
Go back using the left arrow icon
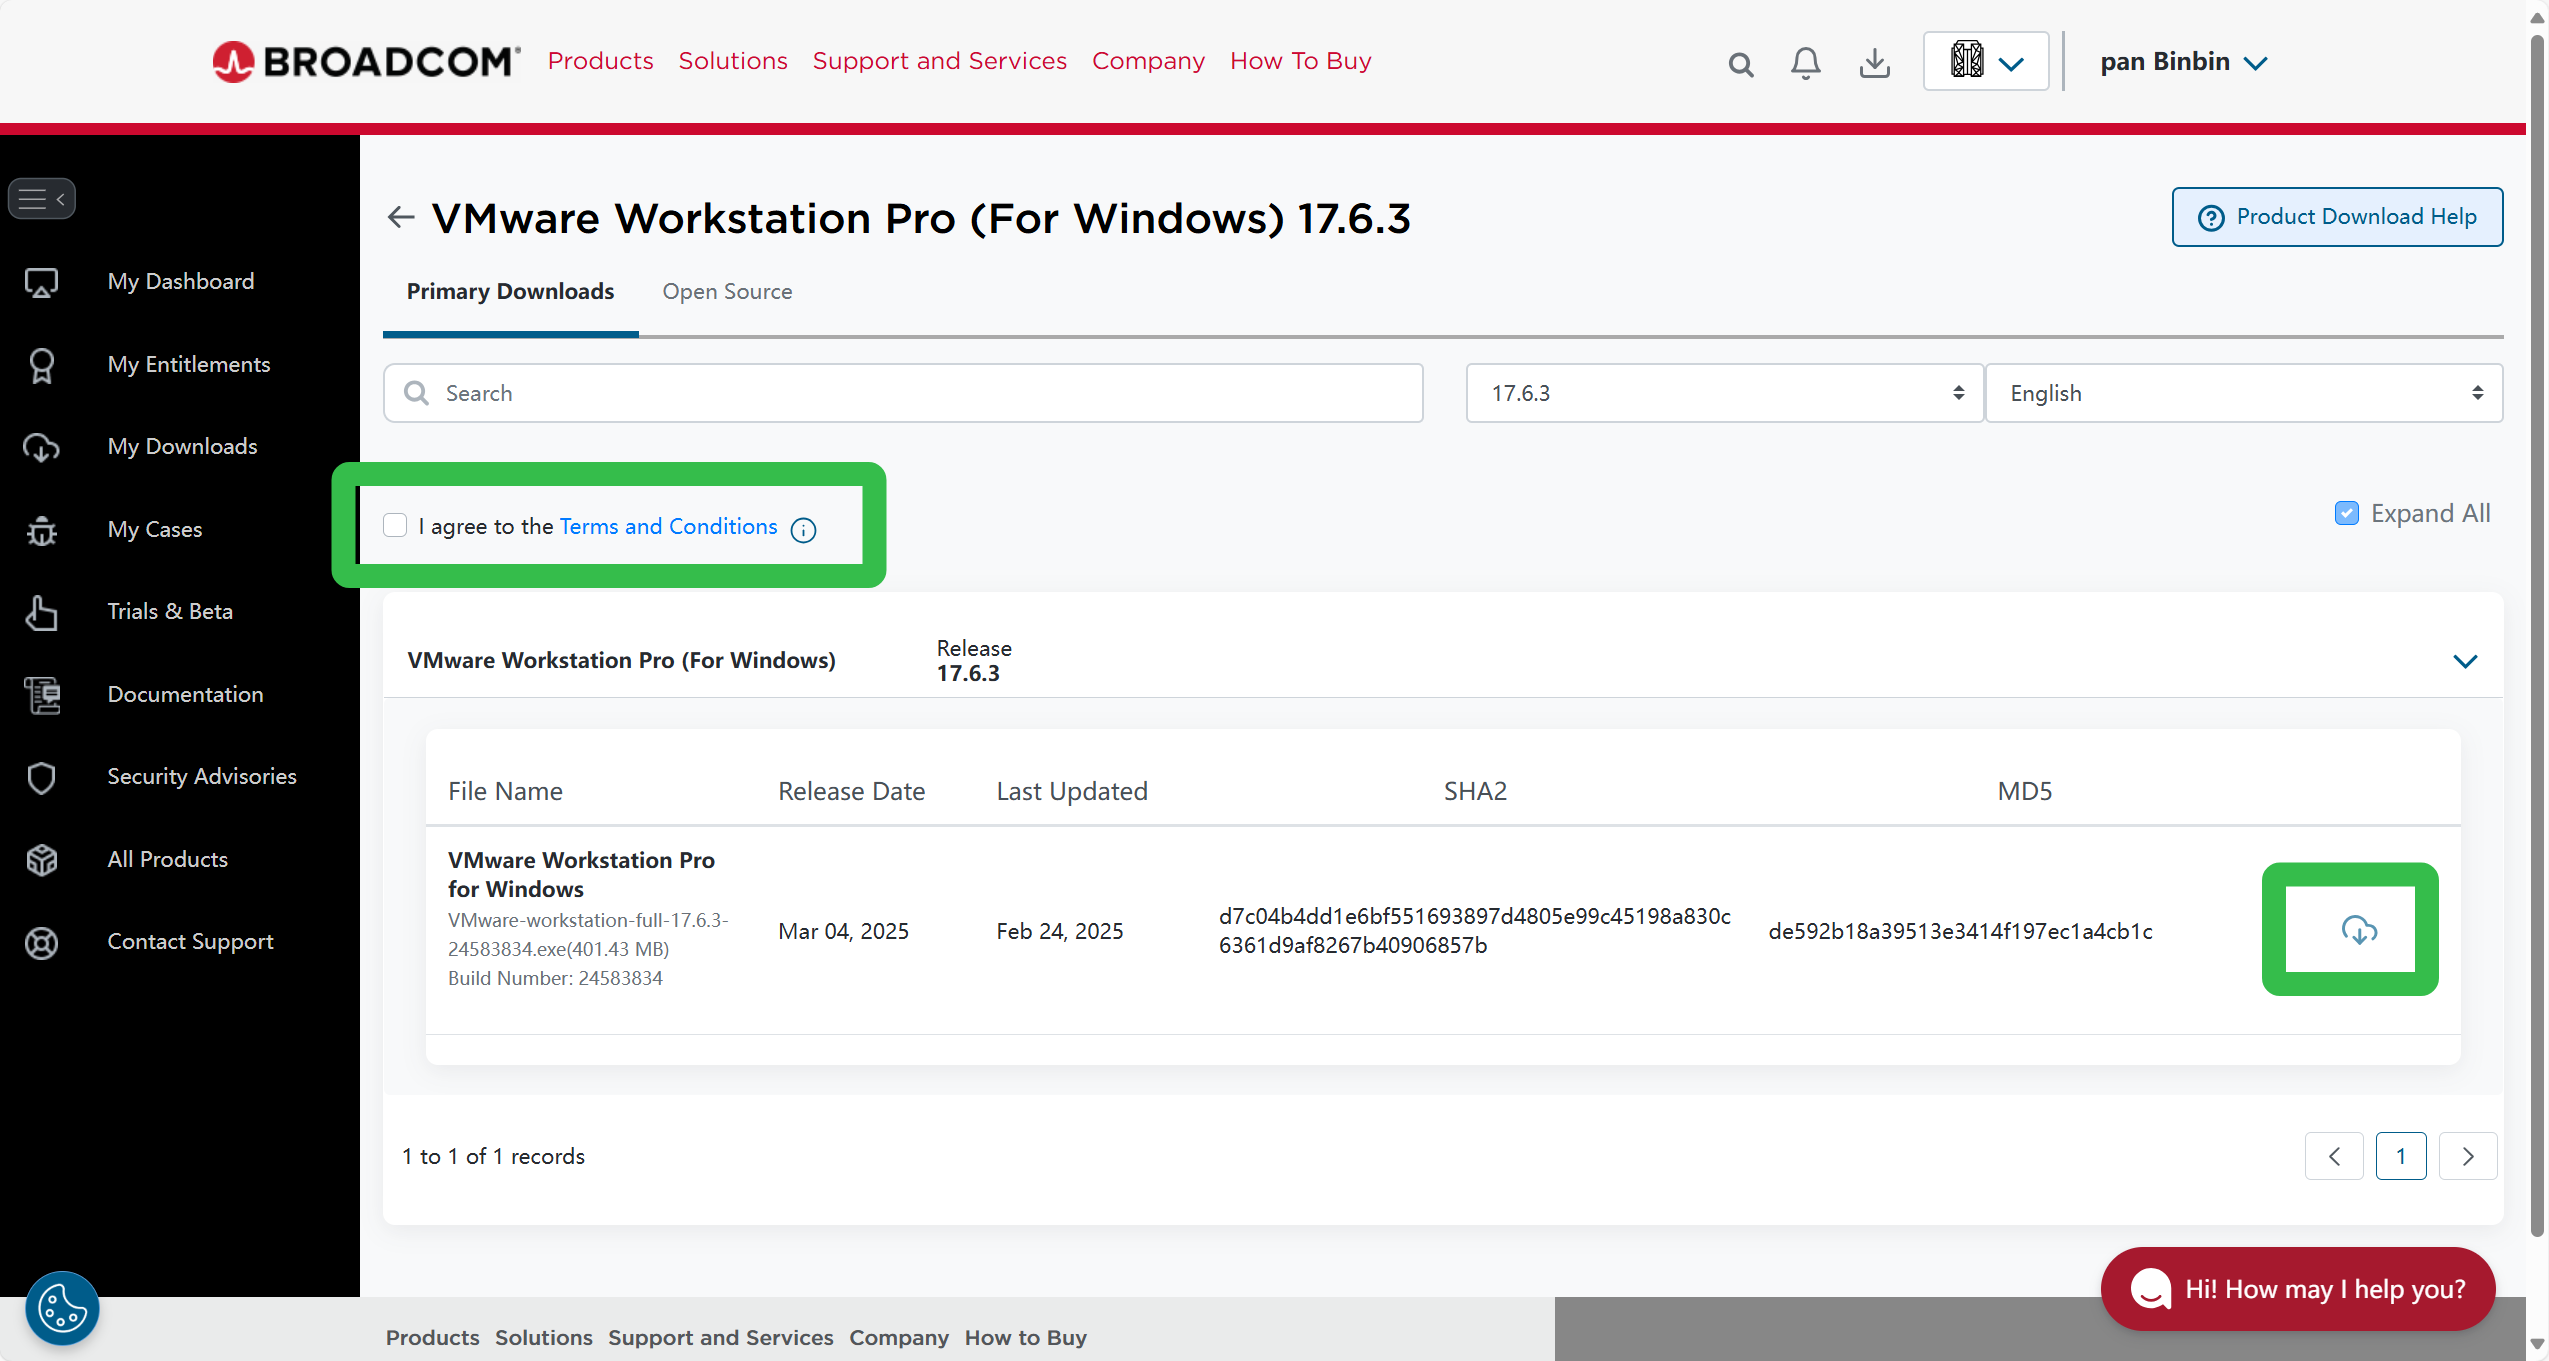pos(401,217)
